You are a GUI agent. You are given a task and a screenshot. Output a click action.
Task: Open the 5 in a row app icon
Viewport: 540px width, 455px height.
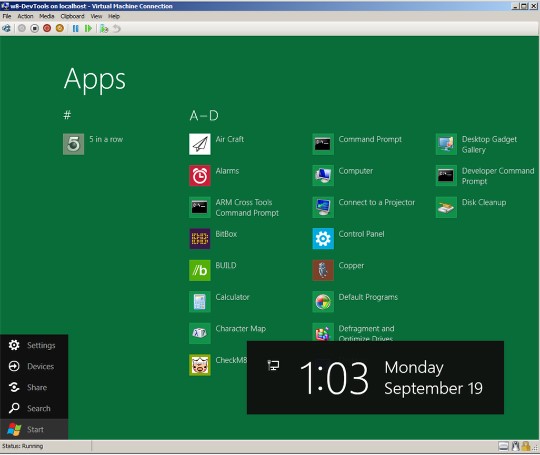coord(73,144)
